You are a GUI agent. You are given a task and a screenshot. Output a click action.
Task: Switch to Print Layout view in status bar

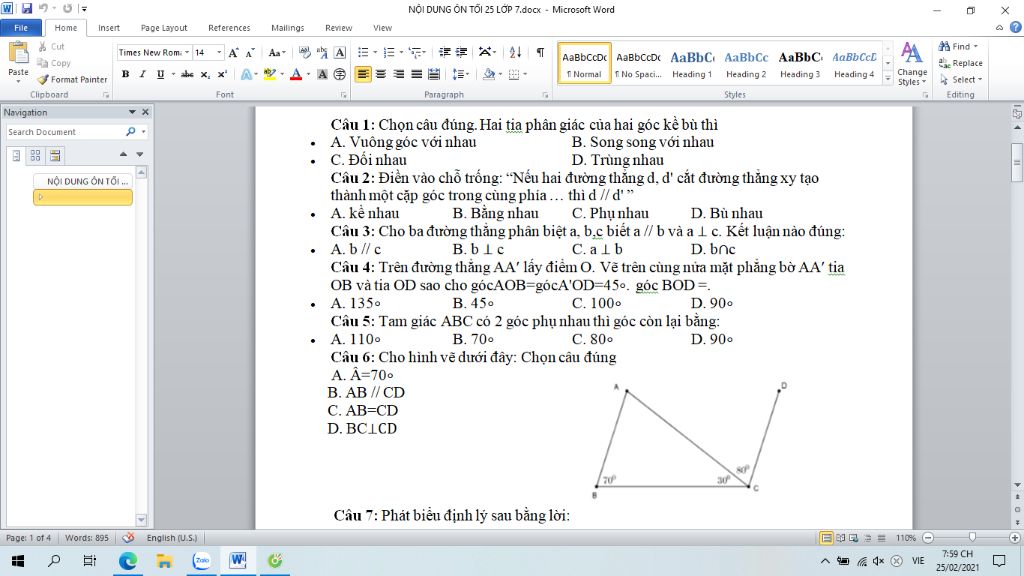tap(826, 538)
